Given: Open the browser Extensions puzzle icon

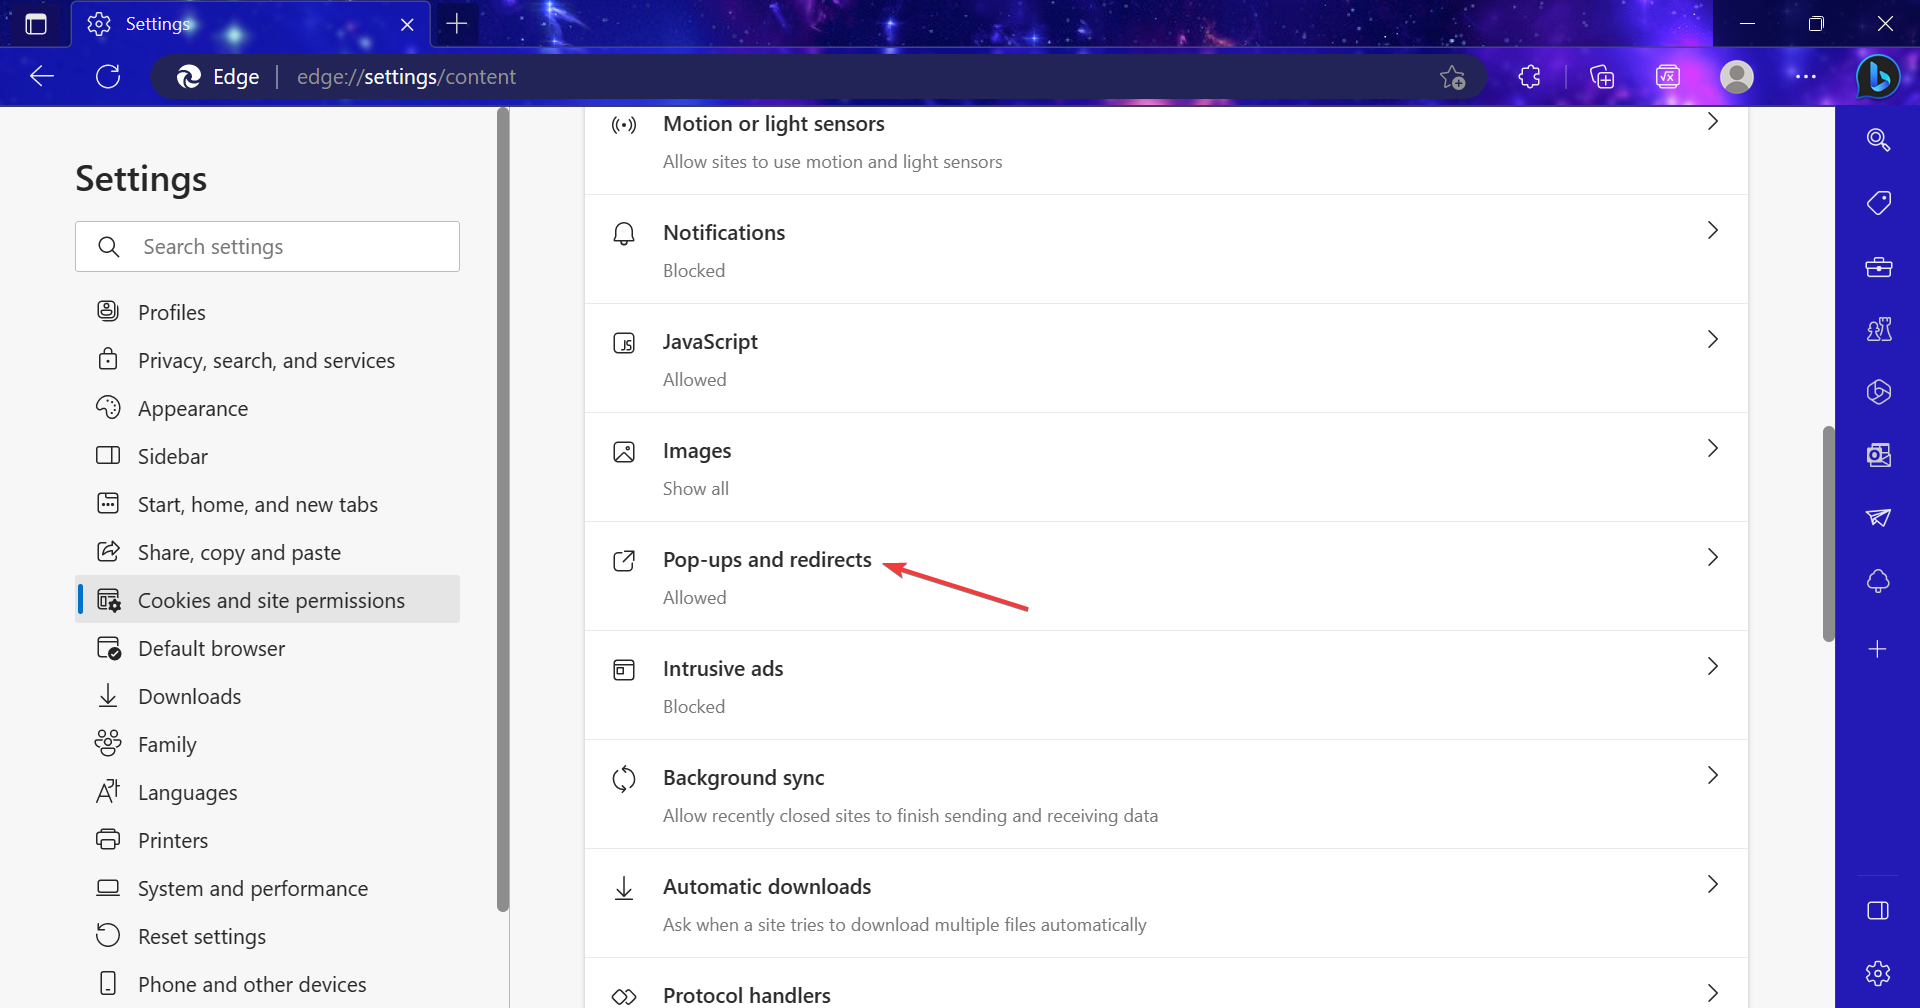Looking at the screenshot, I should 1528,76.
